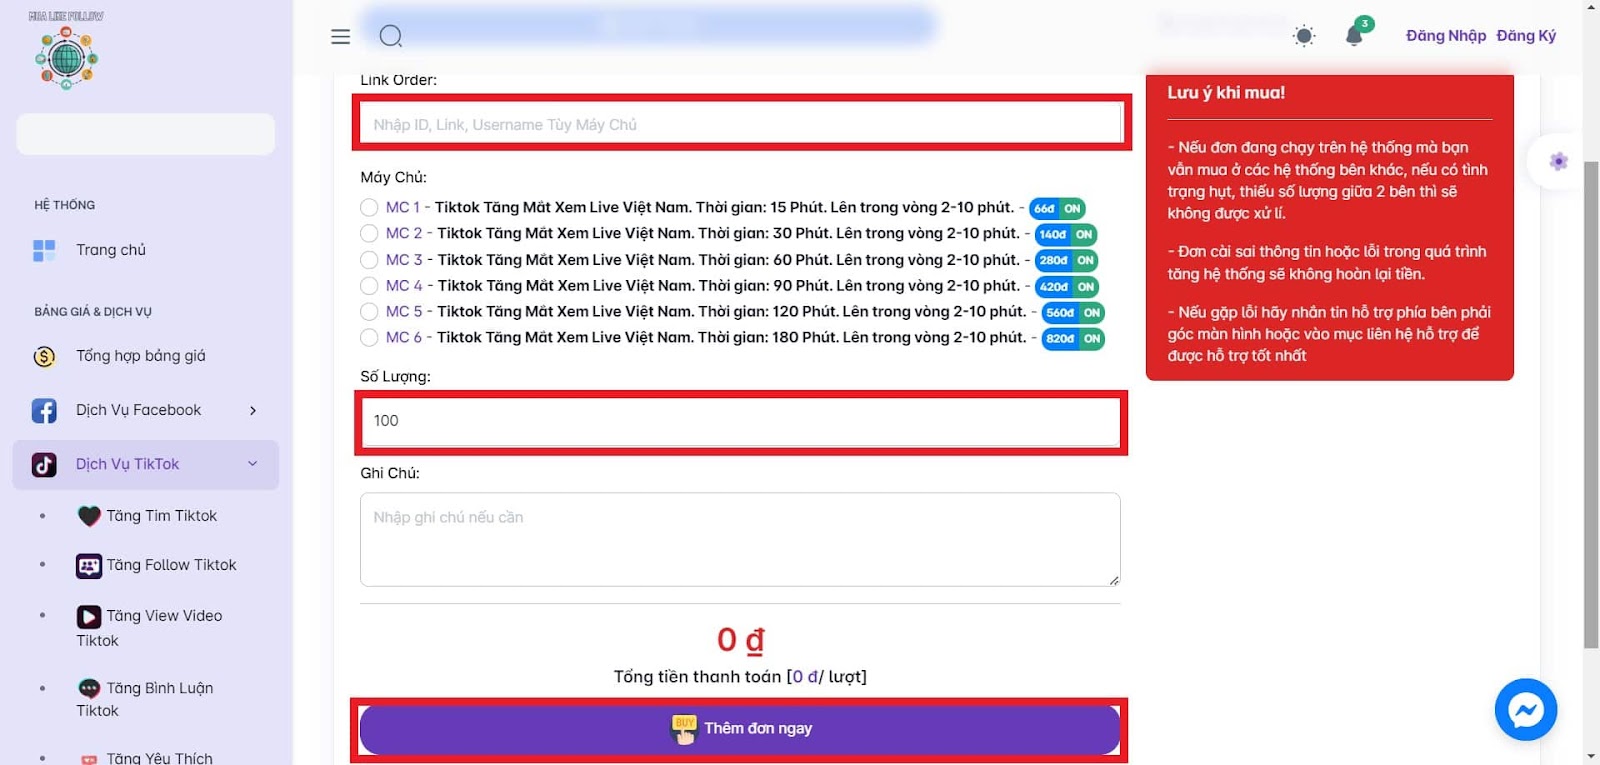Click the Tổng hợp bảng giá coin icon

pos(44,356)
